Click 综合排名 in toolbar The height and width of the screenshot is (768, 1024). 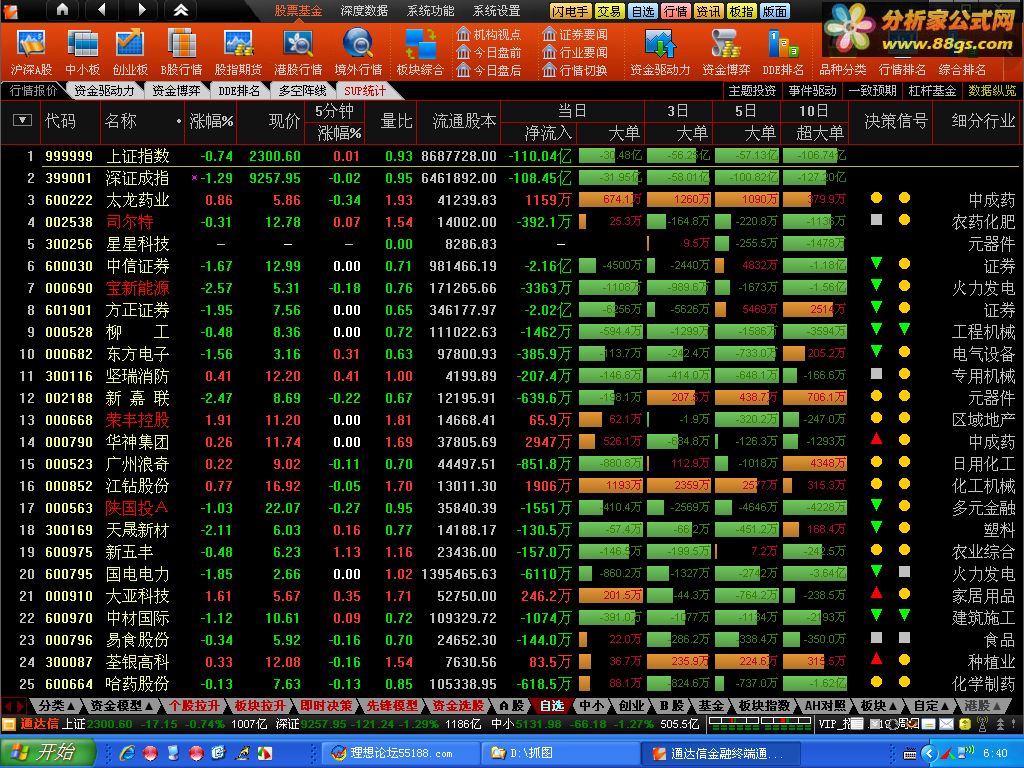pos(962,69)
